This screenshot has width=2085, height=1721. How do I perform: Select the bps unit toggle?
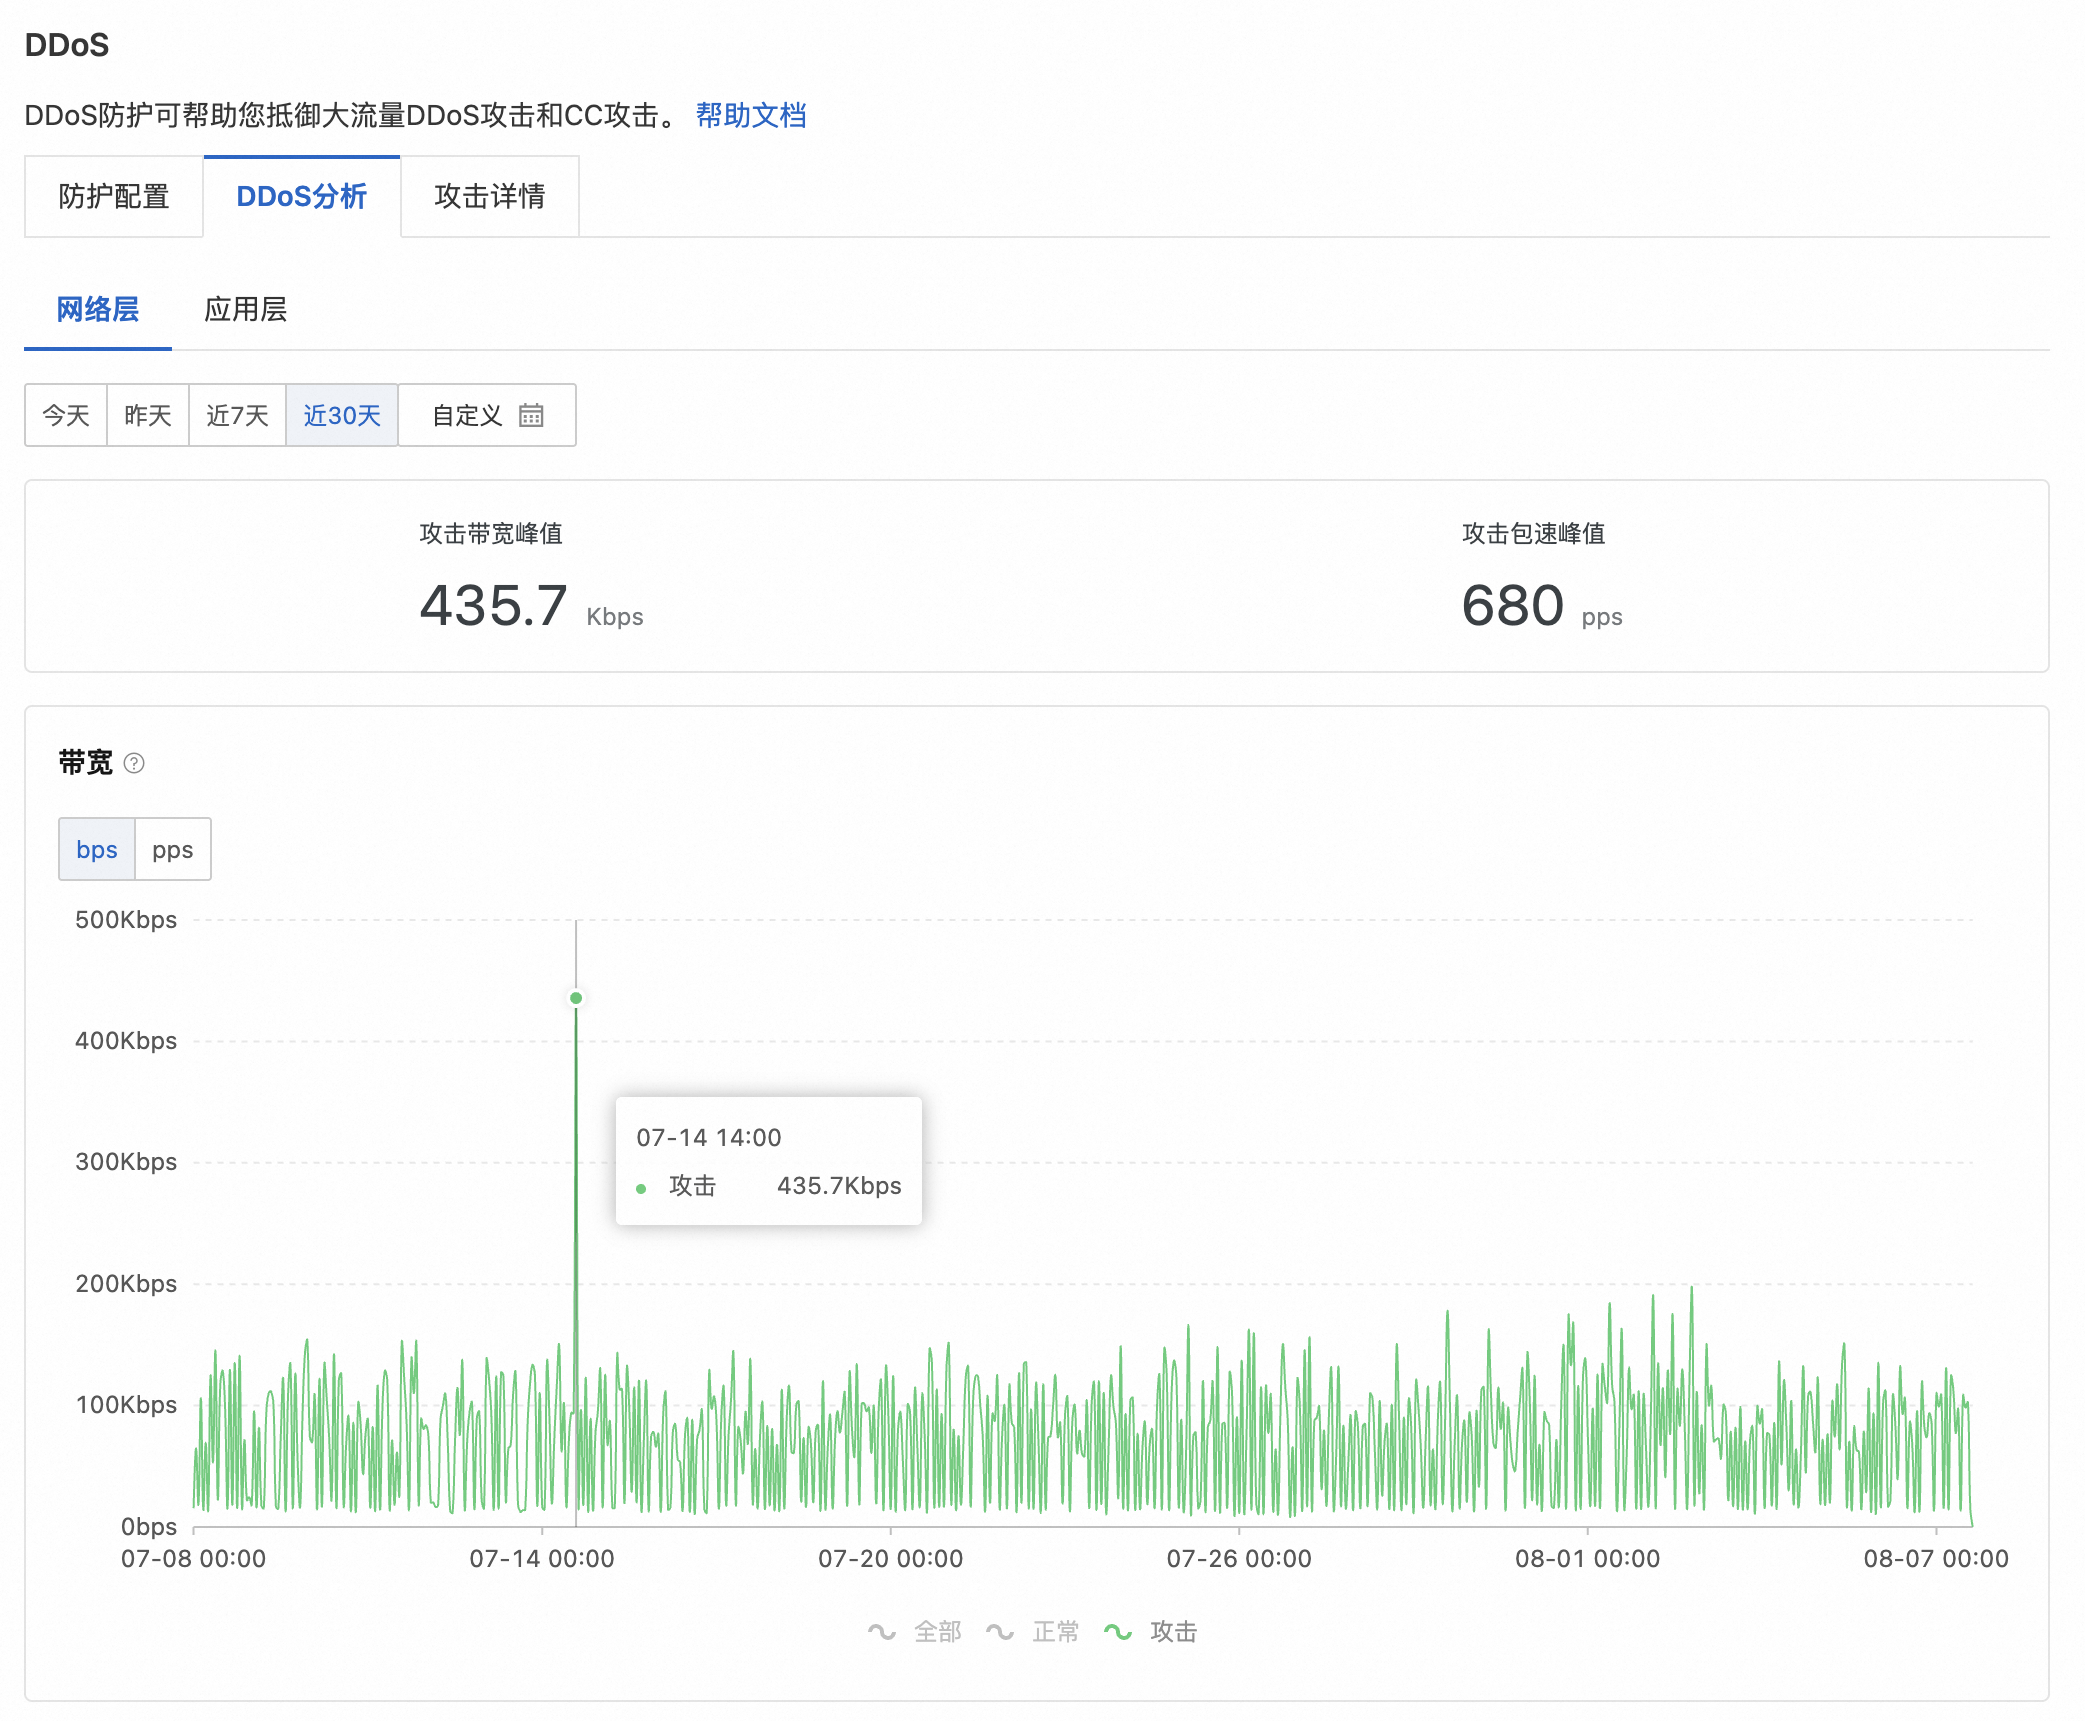97,849
